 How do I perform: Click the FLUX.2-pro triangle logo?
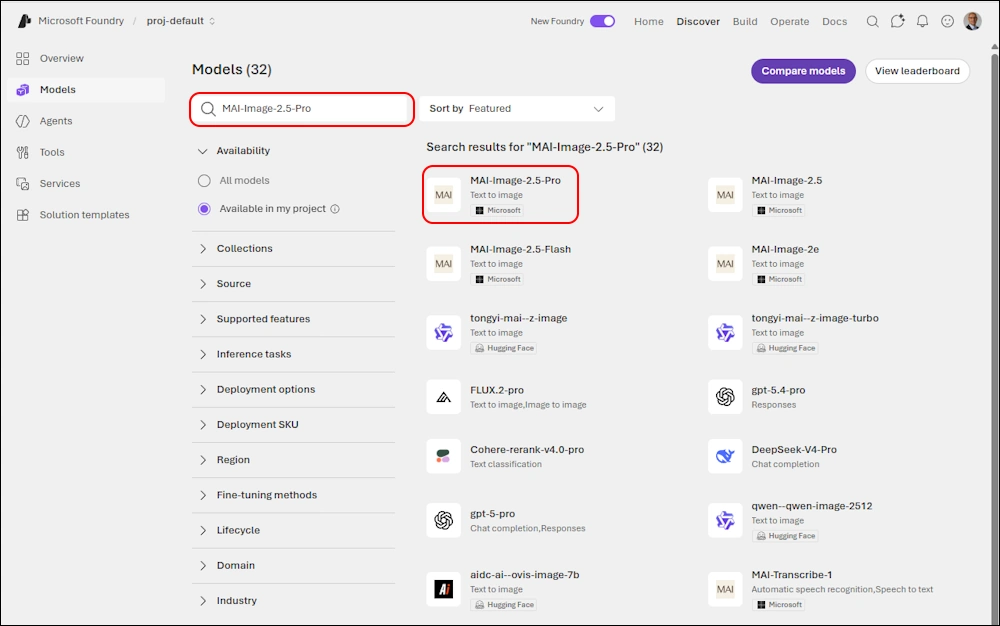(443, 397)
